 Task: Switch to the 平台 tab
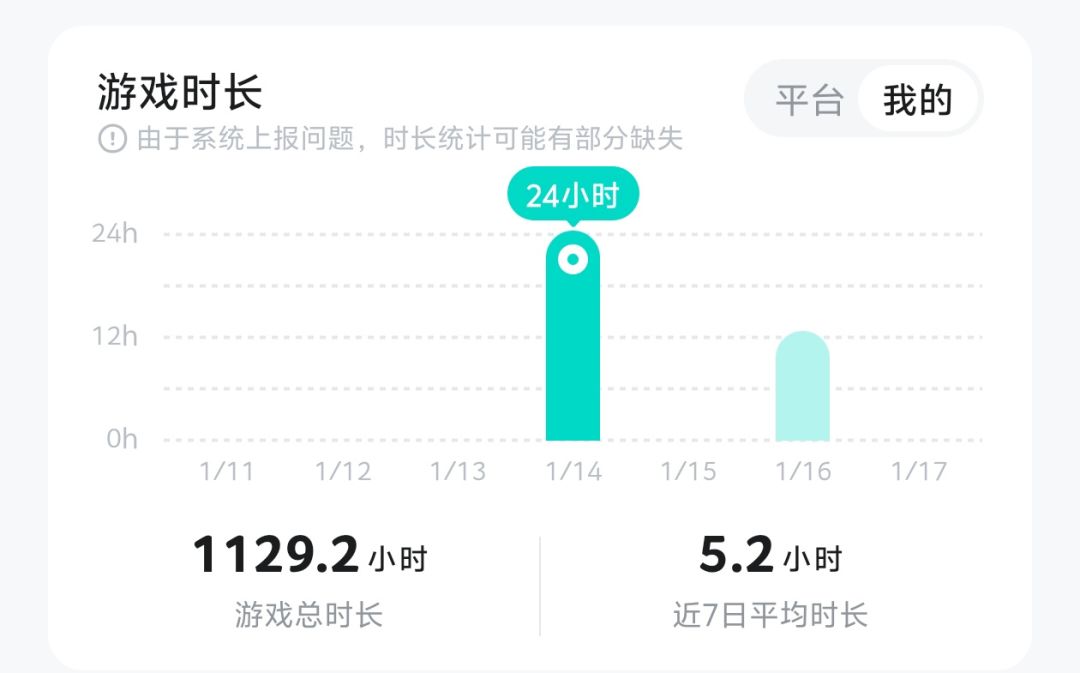[x=809, y=100]
